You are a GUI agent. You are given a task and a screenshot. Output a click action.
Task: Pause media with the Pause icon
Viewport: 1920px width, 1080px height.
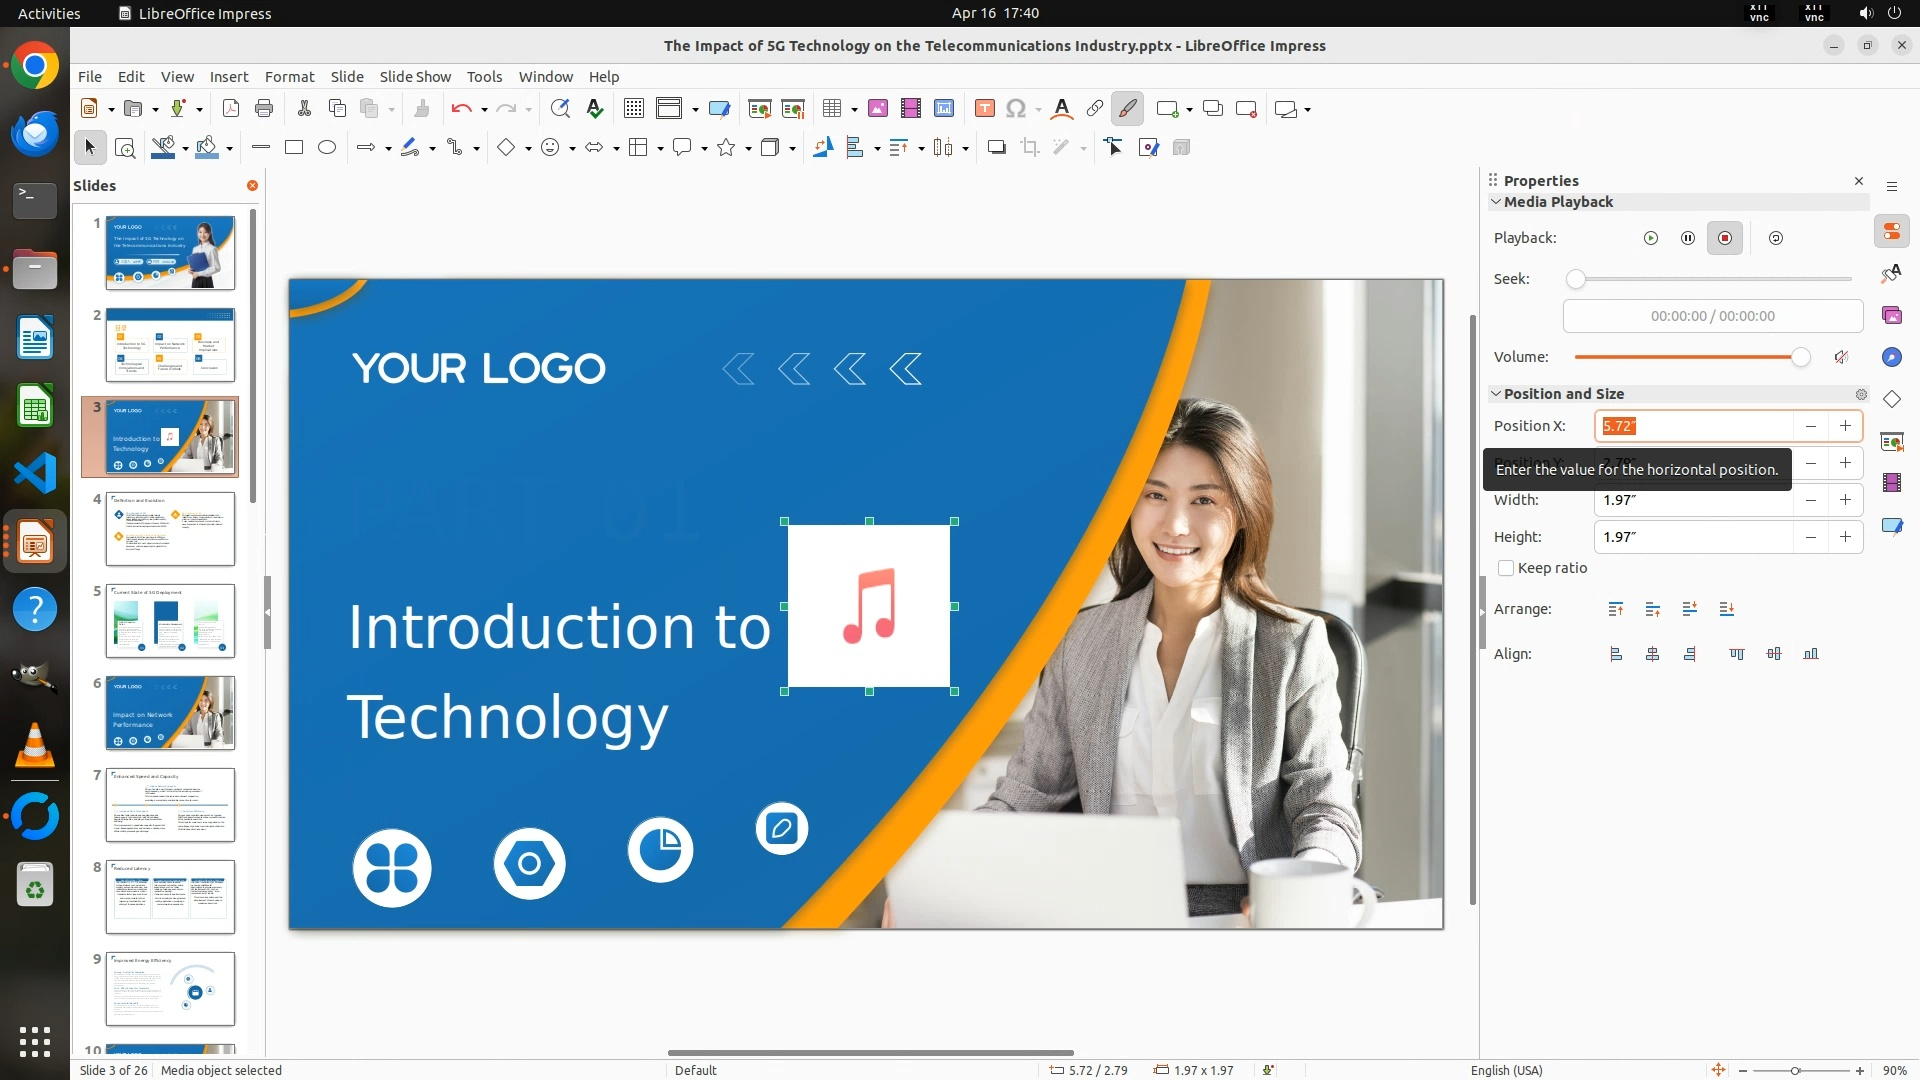(x=1688, y=238)
